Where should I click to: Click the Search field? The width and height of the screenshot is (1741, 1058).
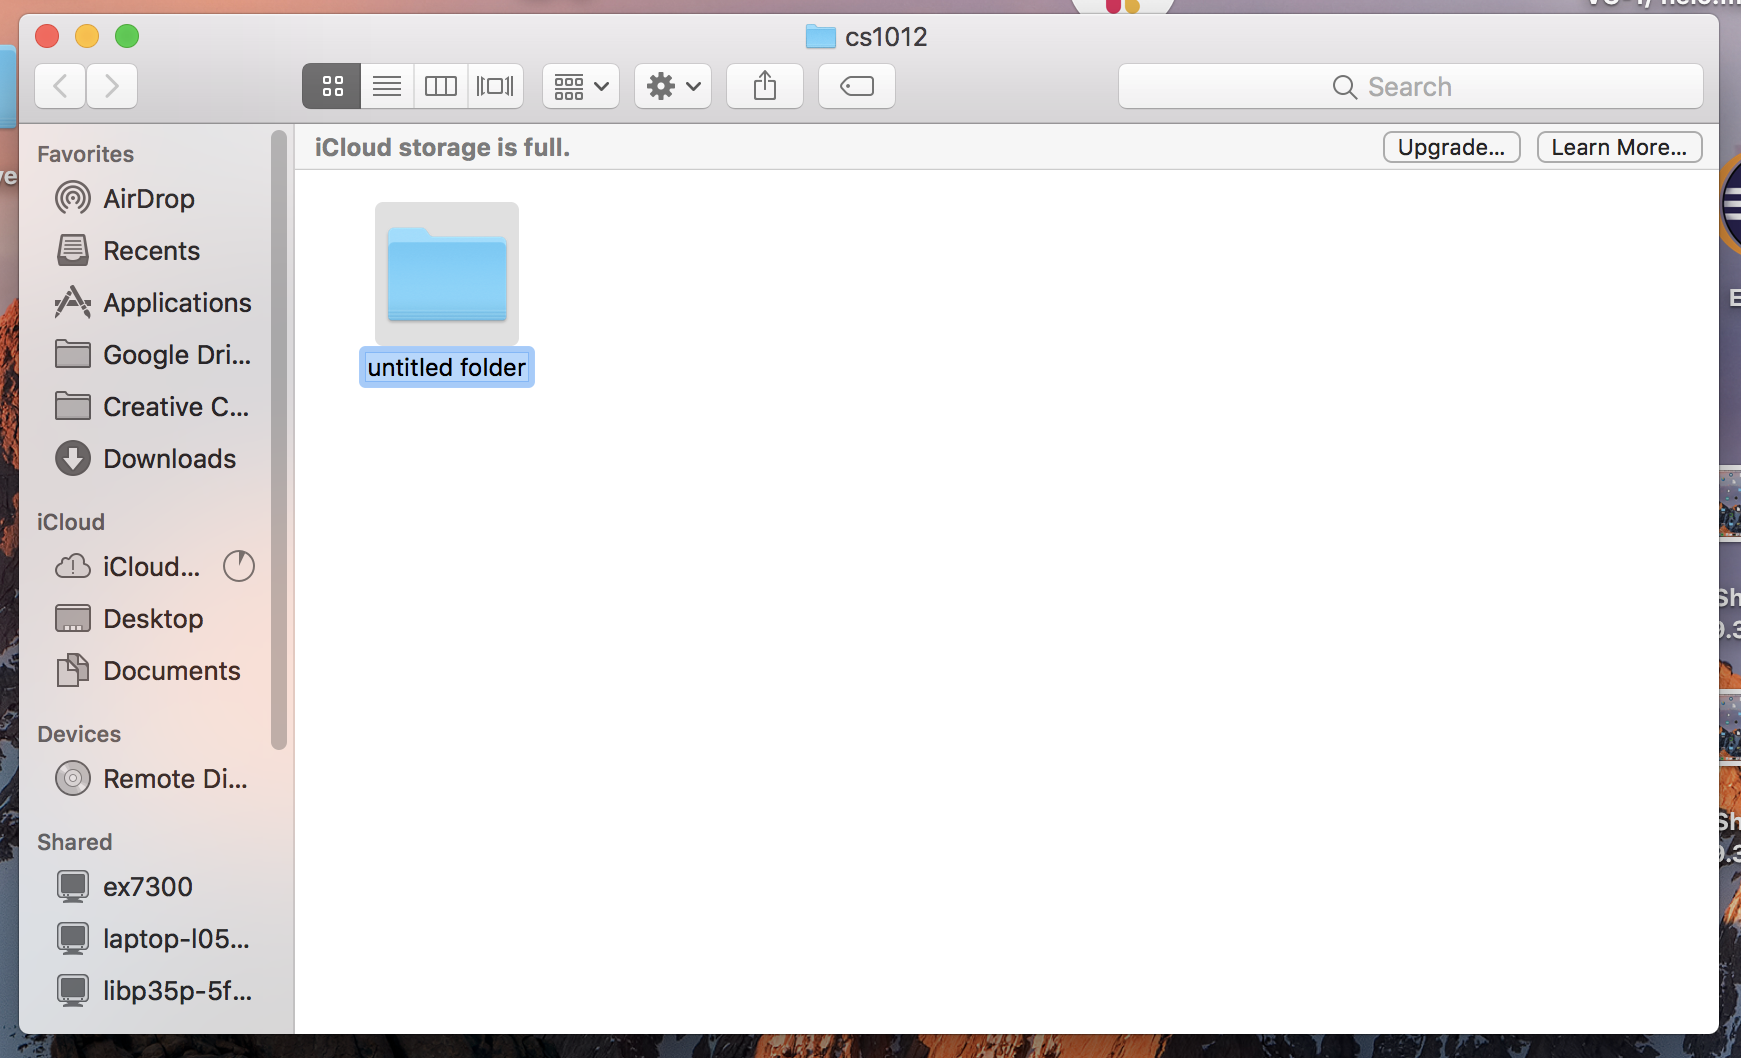pos(1410,87)
